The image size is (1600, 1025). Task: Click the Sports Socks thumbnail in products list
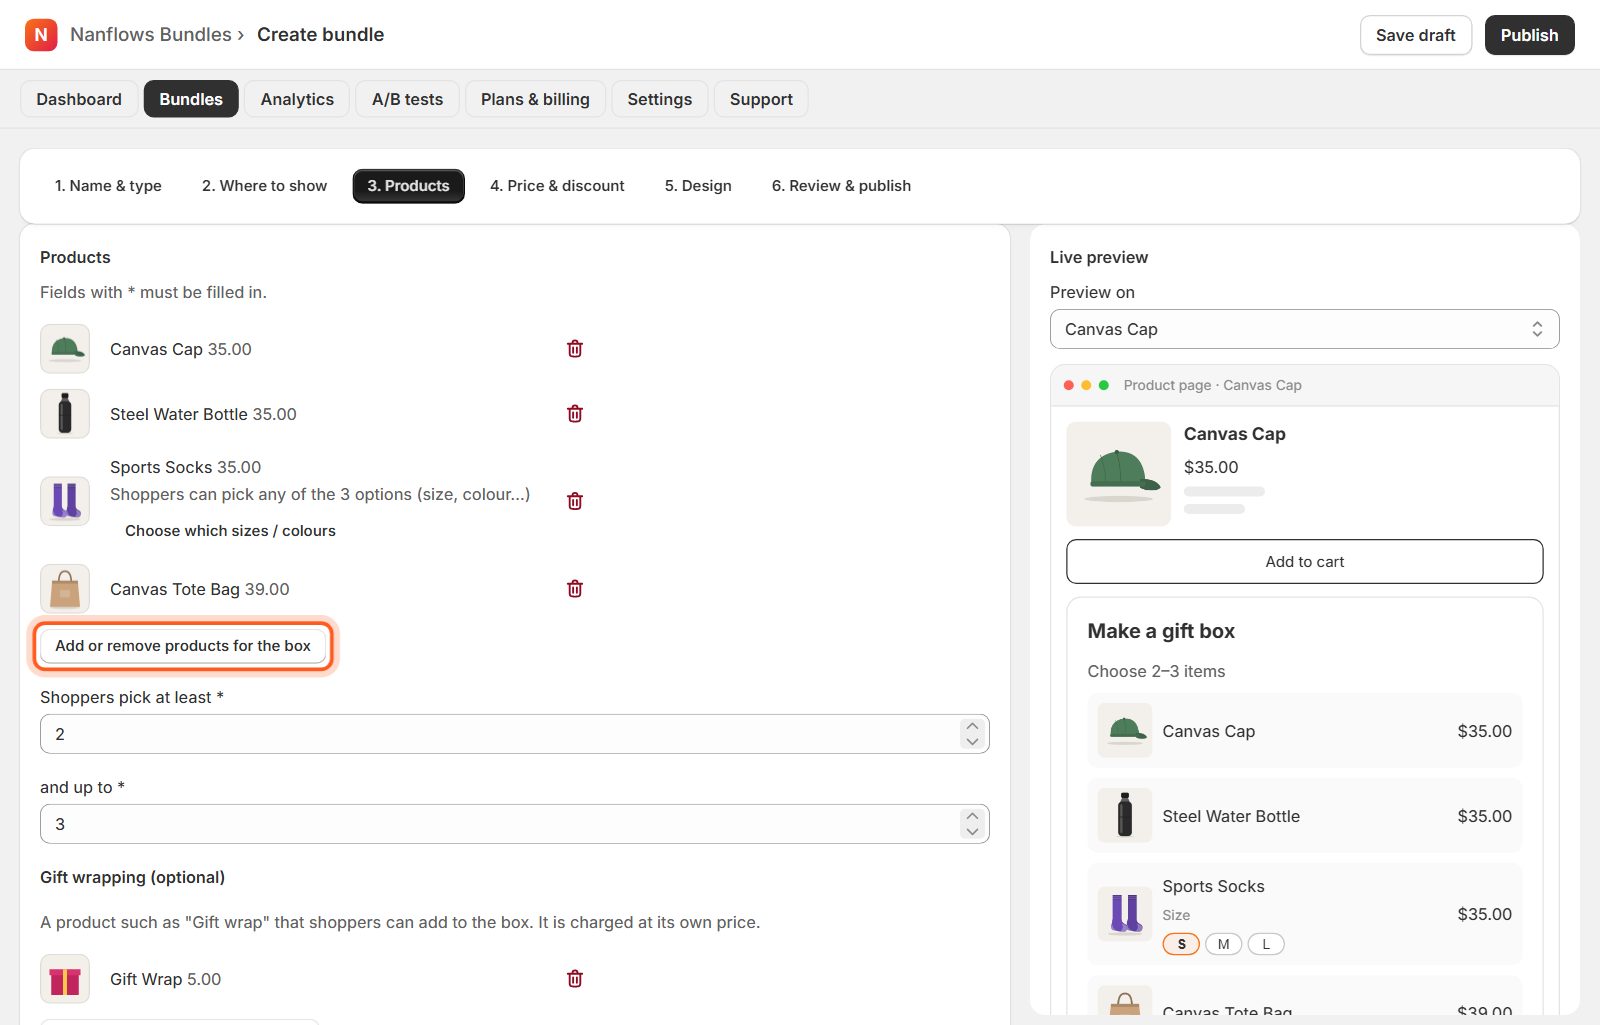(x=65, y=501)
